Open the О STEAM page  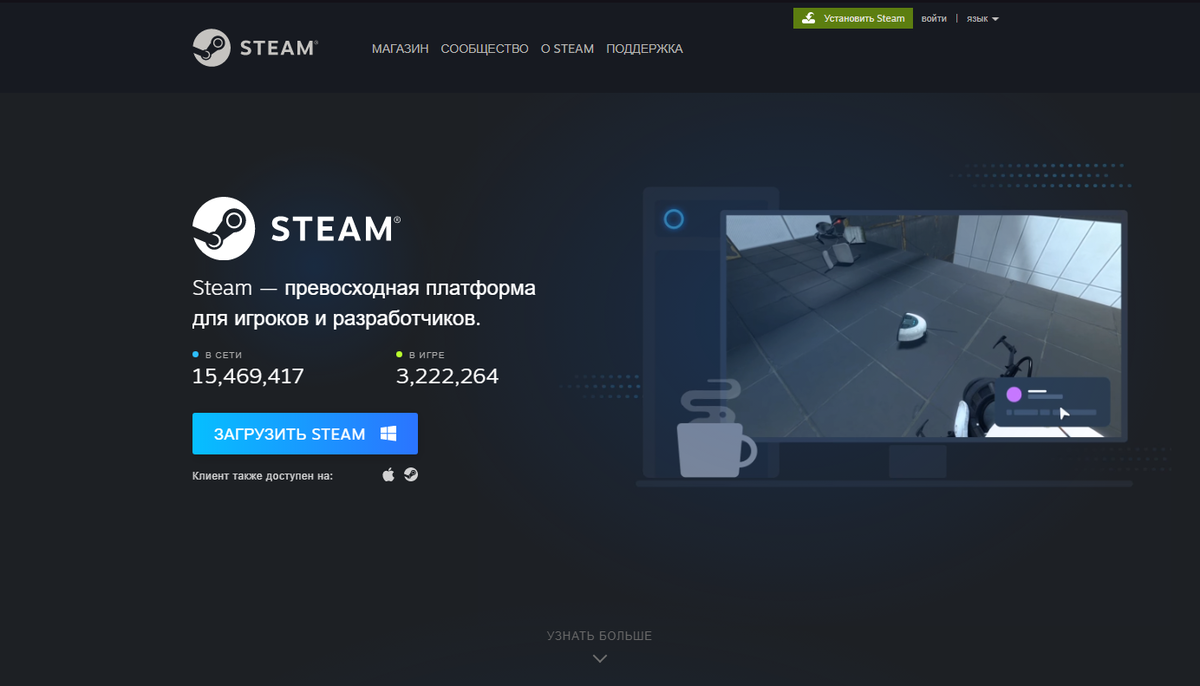click(567, 48)
